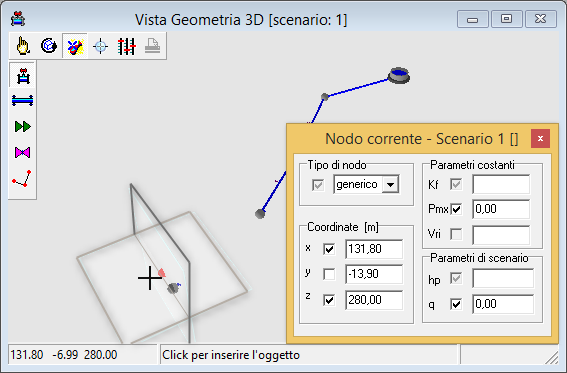This screenshot has width=567, height=373.
Task: Disable the Pmx checkbox
Action: point(456,209)
